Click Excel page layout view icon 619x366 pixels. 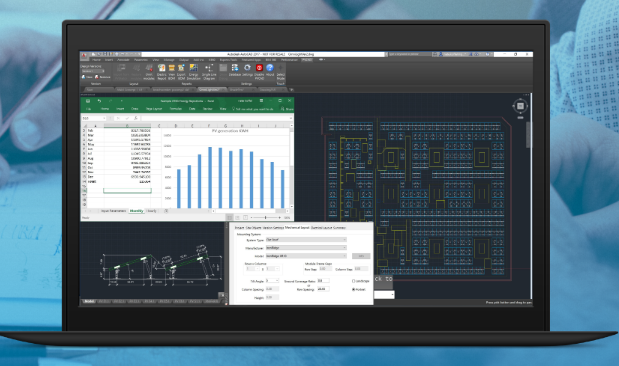(x=237, y=218)
